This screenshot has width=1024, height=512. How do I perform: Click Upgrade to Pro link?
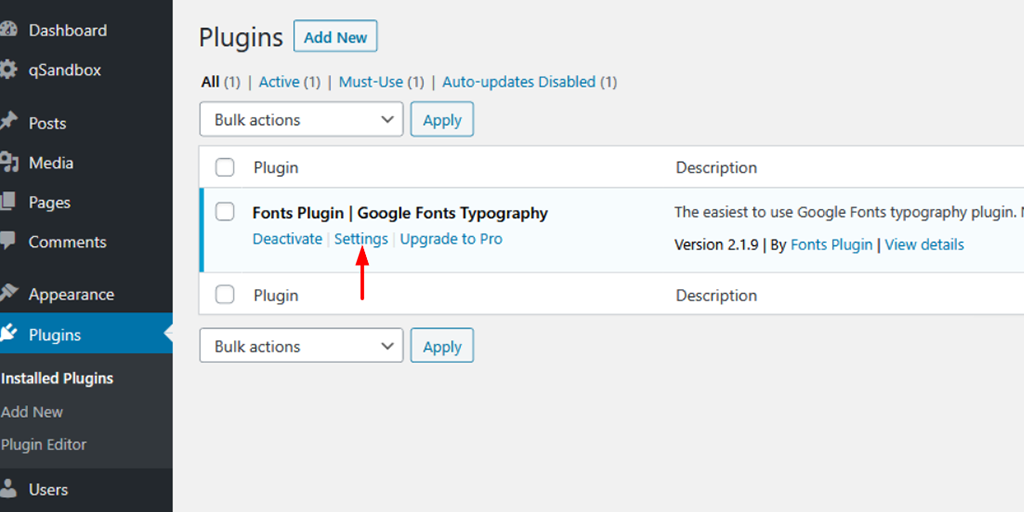click(x=451, y=239)
